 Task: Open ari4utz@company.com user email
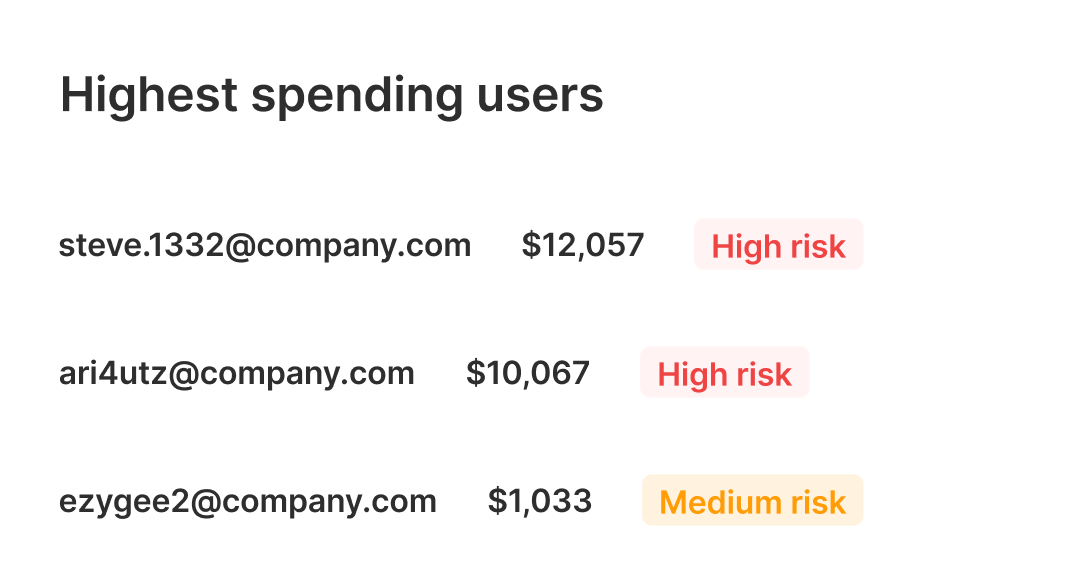tap(236, 374)
